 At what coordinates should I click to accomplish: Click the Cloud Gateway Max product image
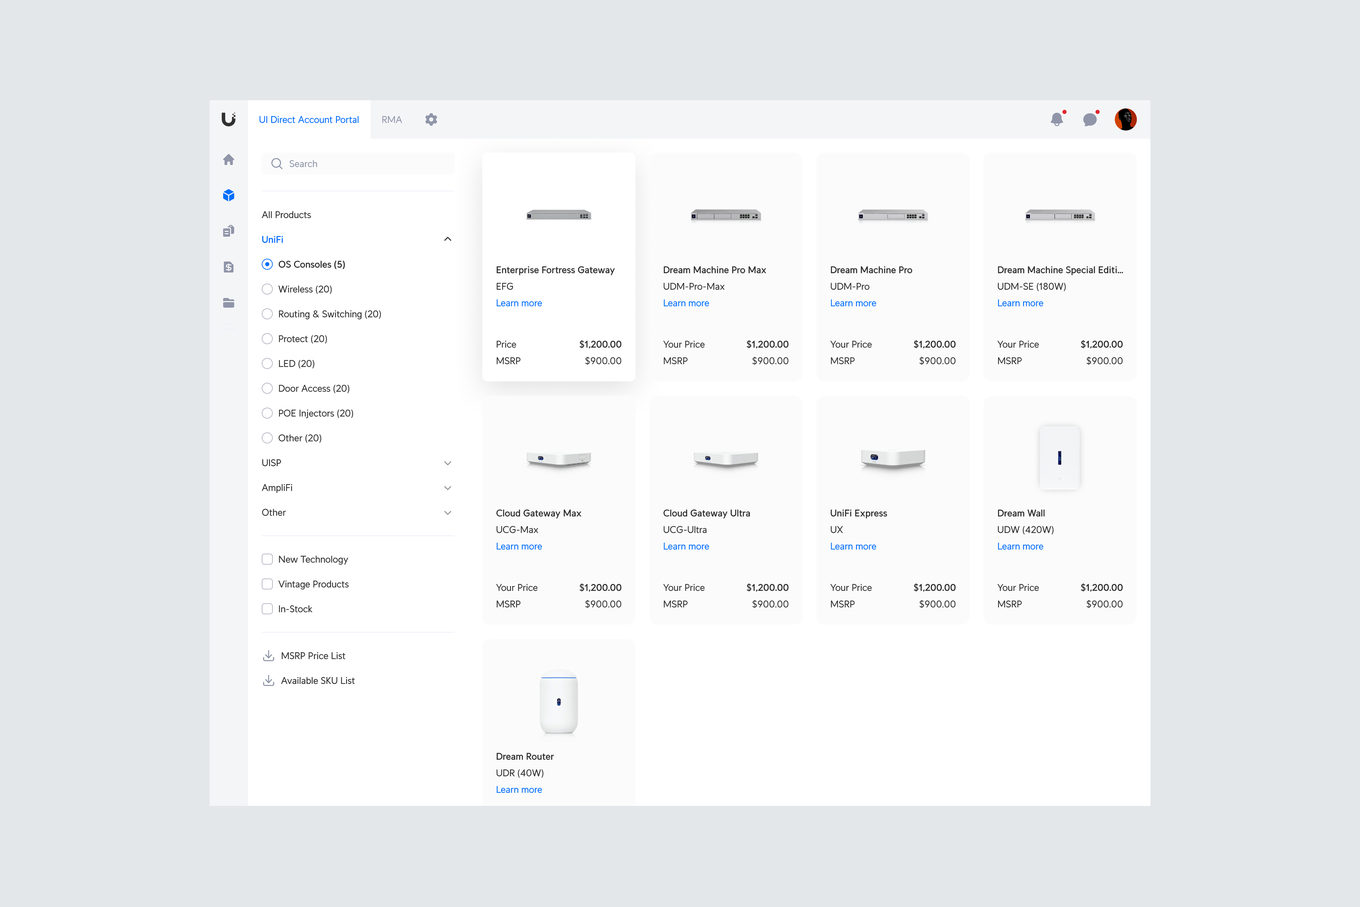[x=559, y=459]
